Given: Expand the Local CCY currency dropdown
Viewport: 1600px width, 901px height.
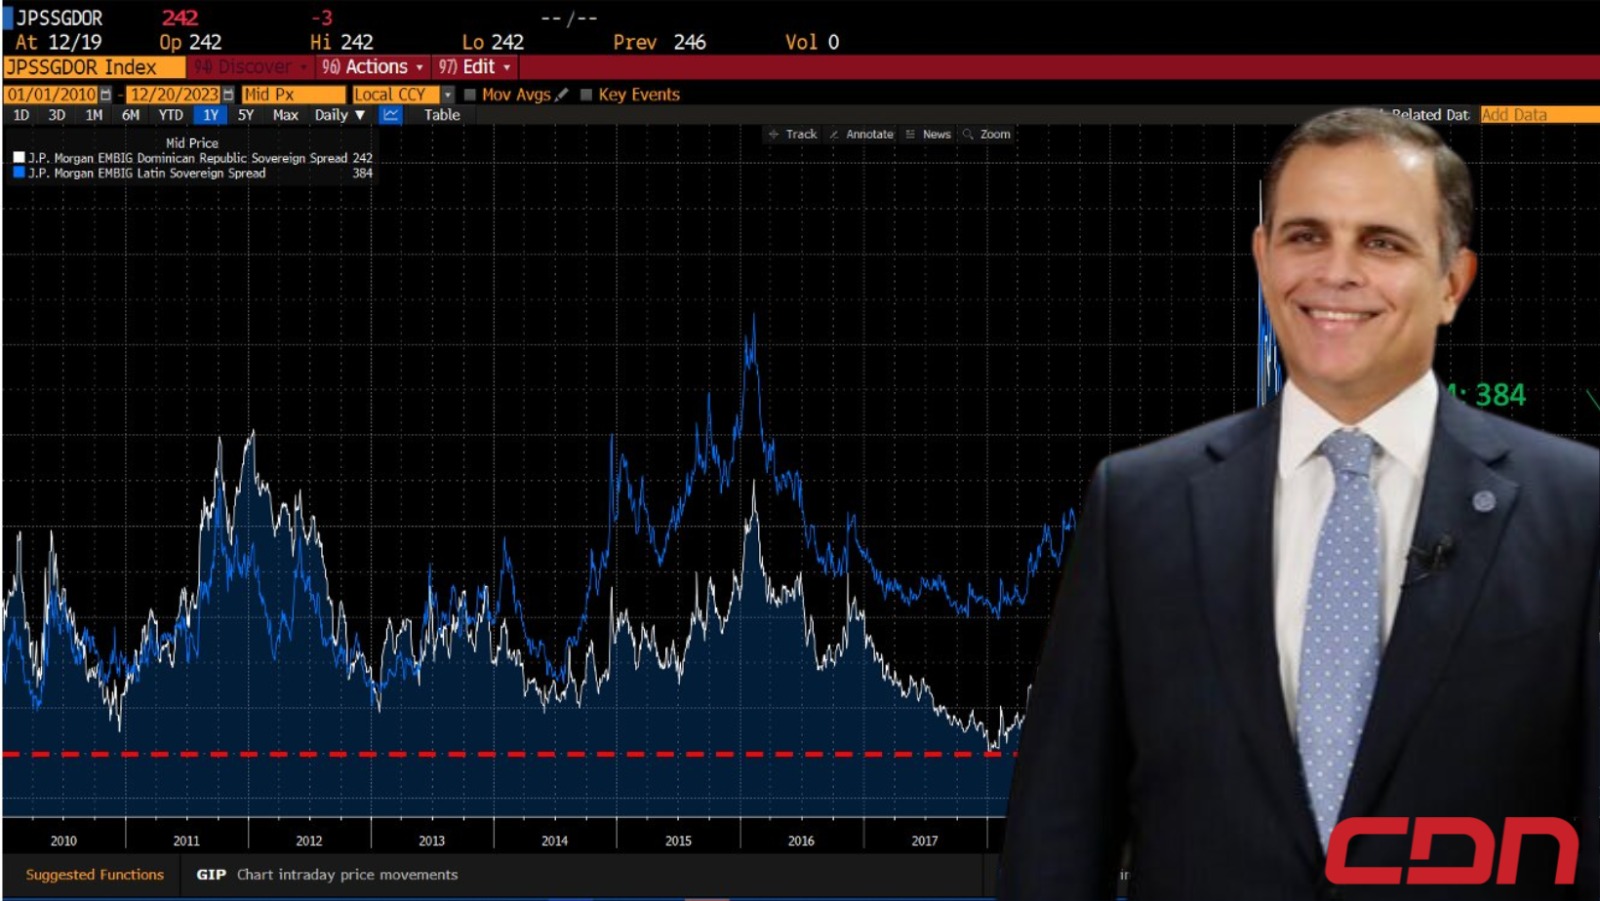Looking at the screenshot, I should point(447,94).
